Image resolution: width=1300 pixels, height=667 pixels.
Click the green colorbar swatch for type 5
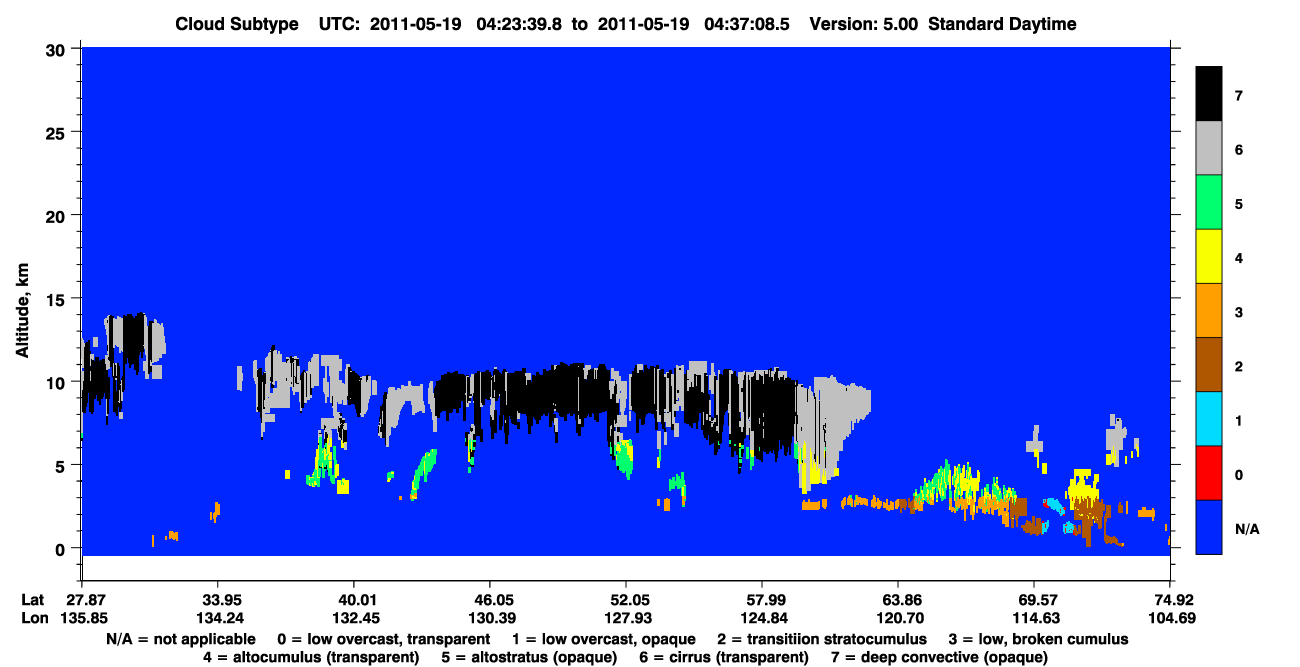tap(1209, 202)
